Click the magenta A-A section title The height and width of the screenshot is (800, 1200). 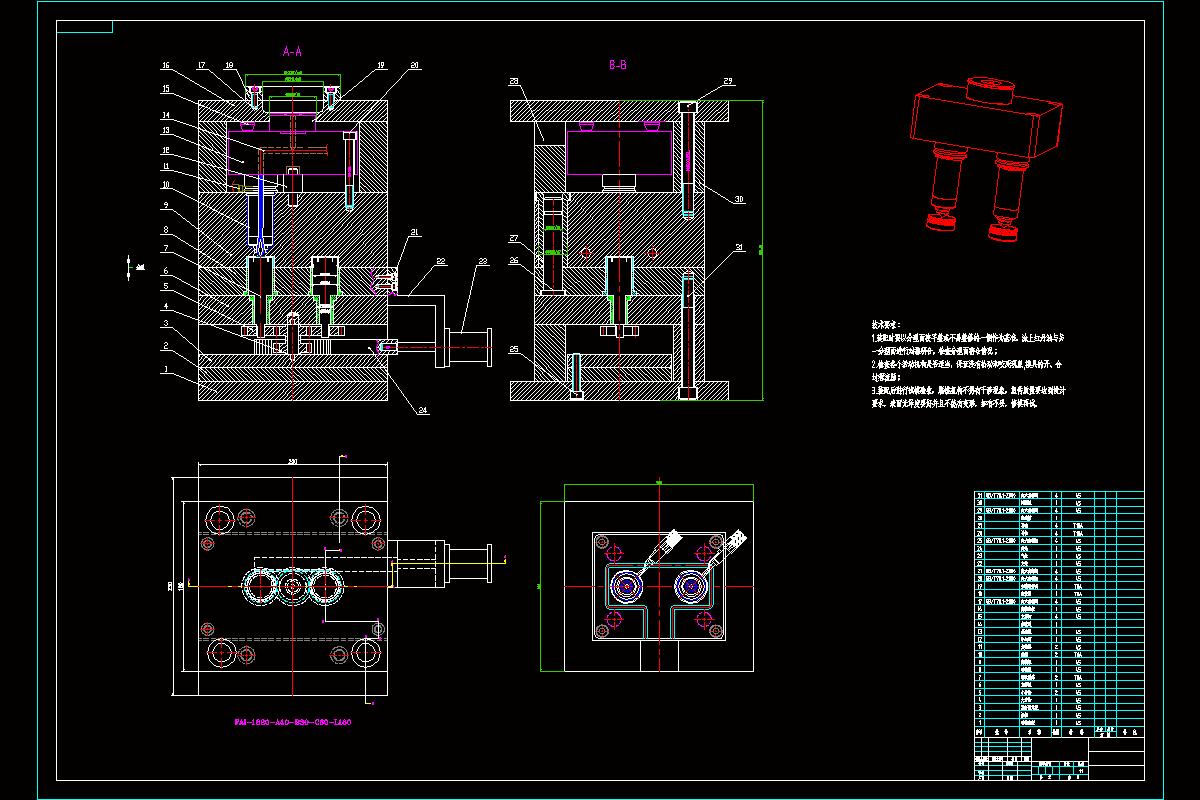[292, 50]
